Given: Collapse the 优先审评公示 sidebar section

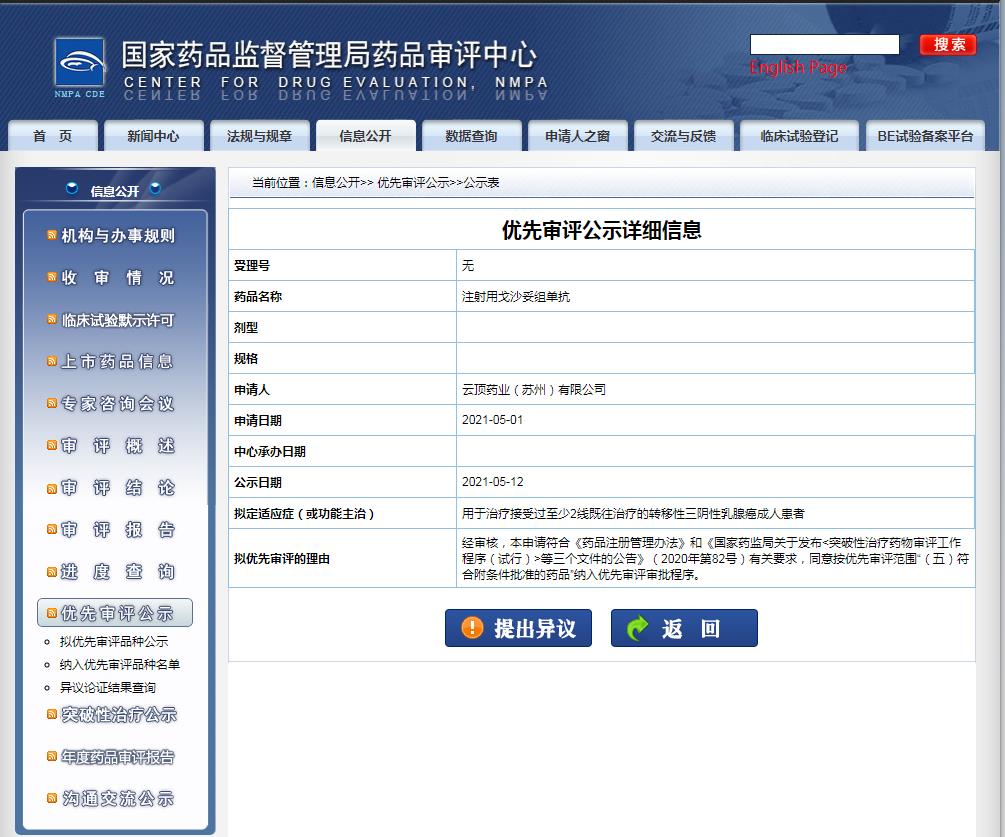Looking at the screenshot, I should (116, 613).
